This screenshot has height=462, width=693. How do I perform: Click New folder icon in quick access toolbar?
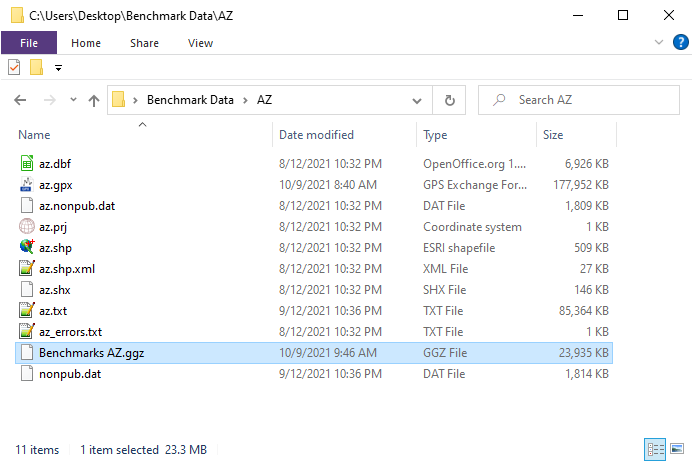point(36,67)
